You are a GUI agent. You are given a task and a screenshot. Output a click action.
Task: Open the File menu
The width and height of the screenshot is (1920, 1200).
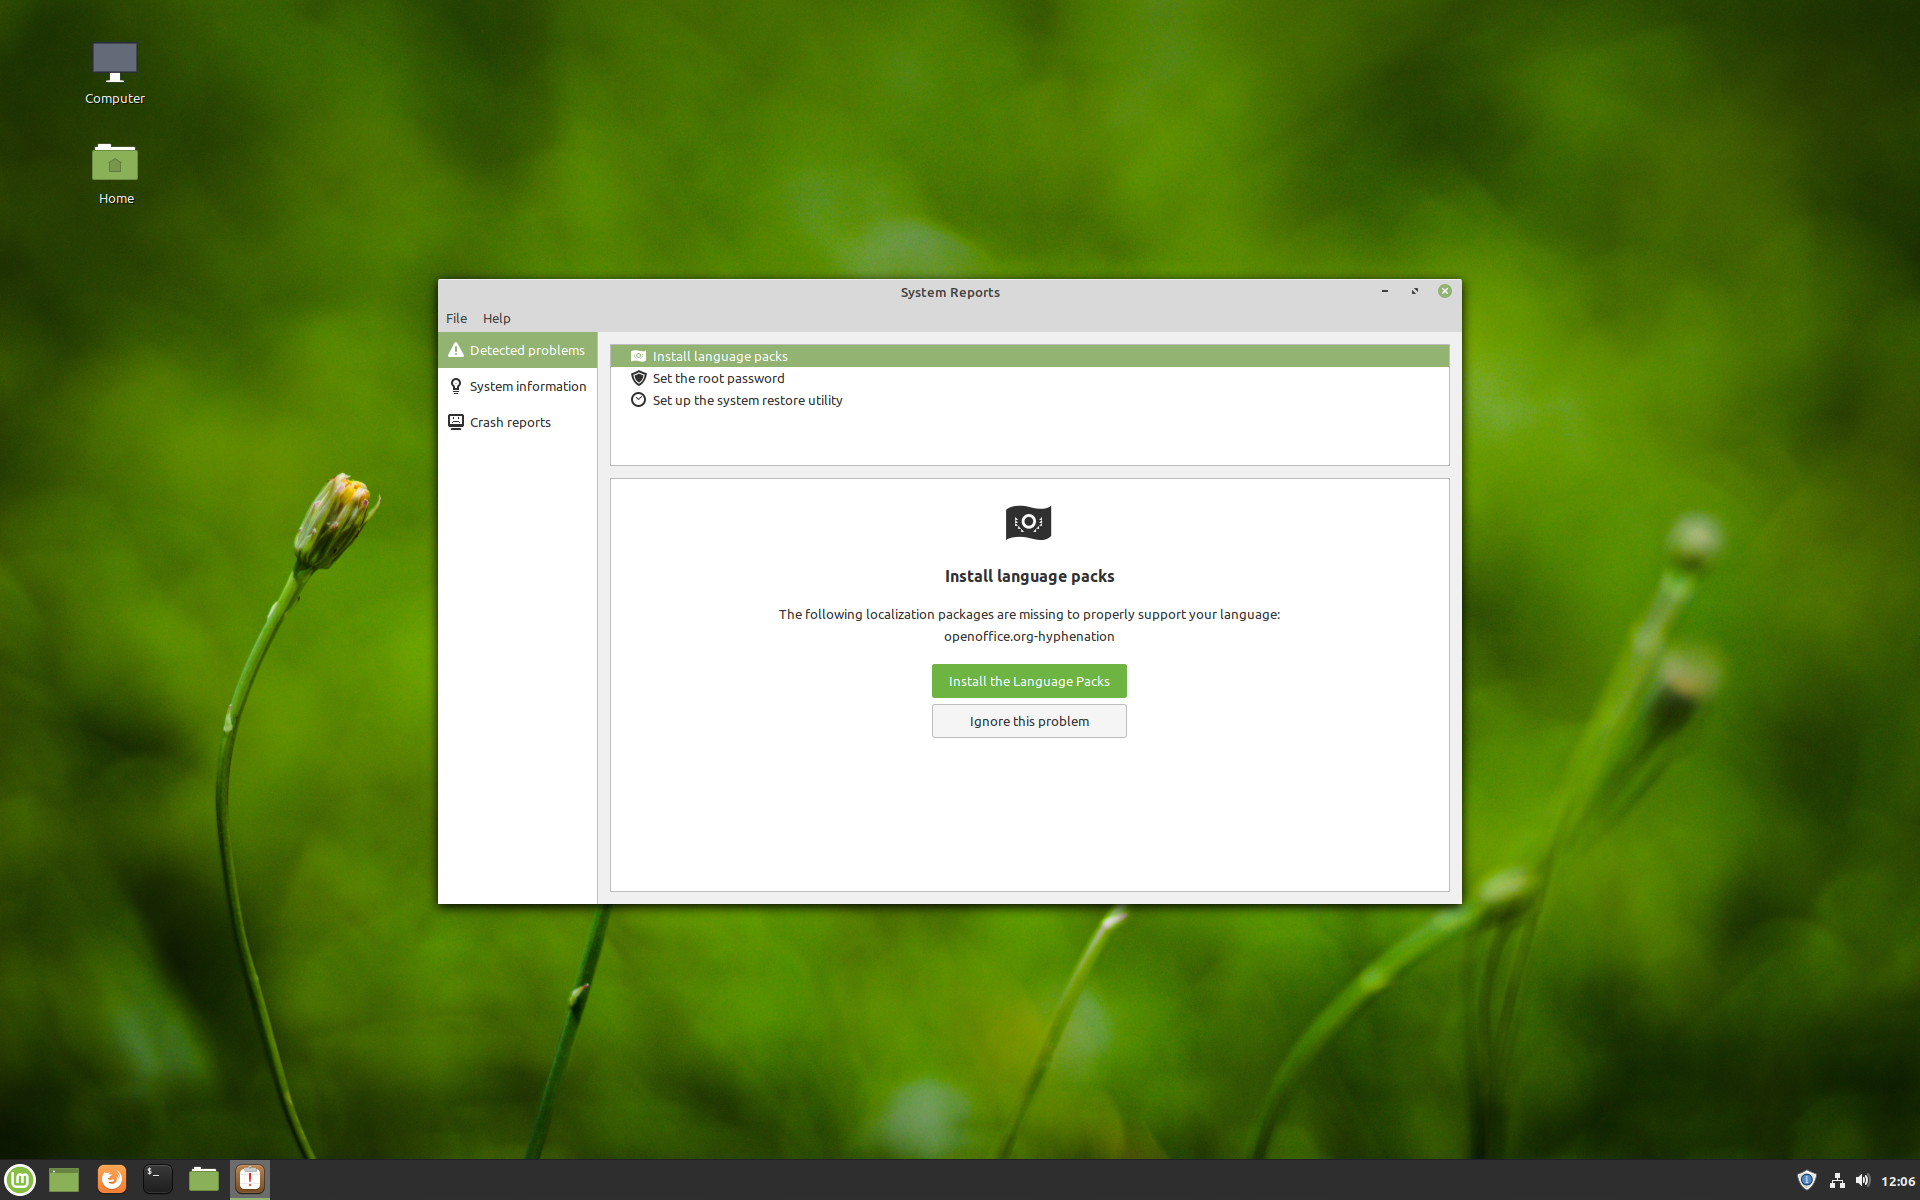coord(456,318)
